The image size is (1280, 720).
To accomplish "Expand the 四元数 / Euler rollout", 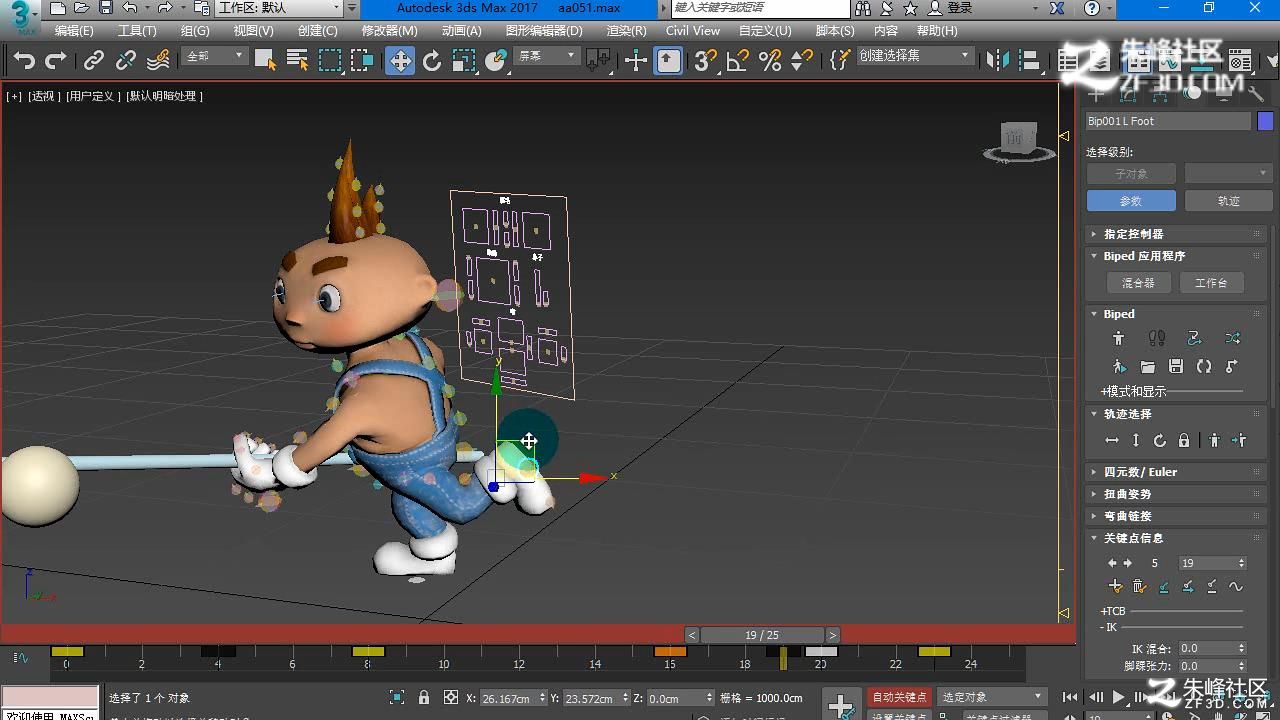I will tap(1176, 472).
